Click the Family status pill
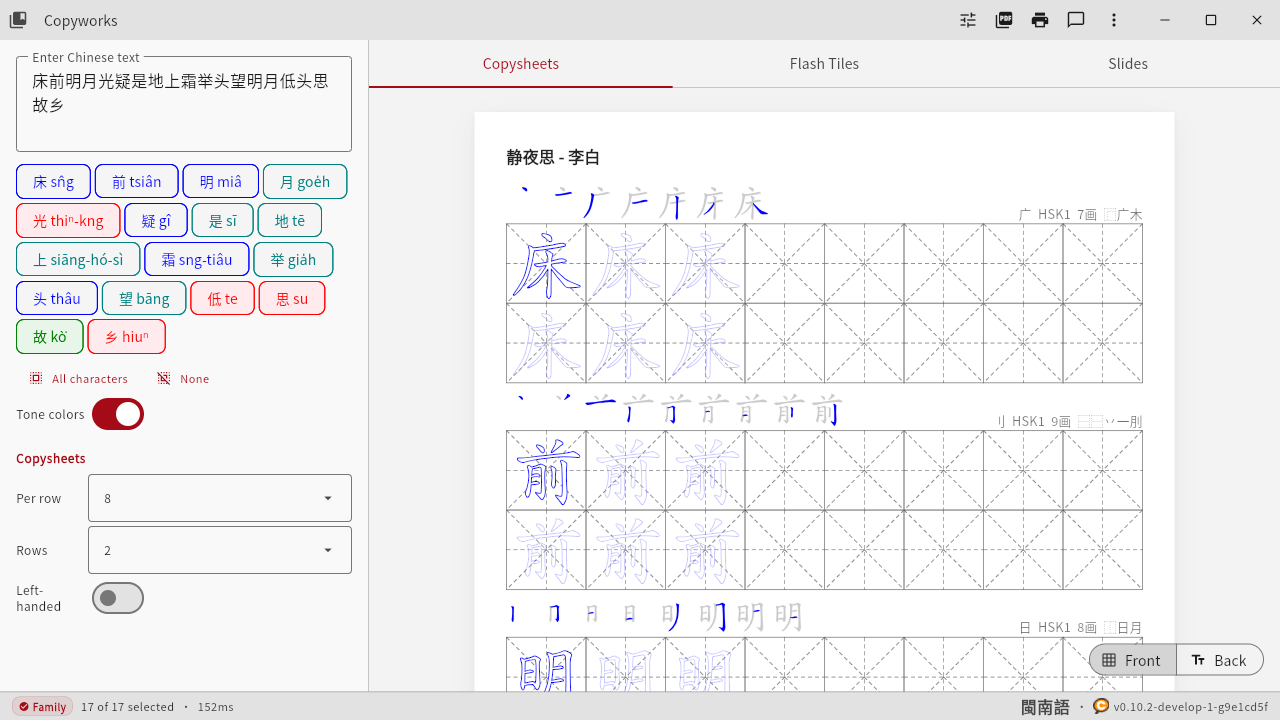The width and height of the screenshot is (1280, 720). point(42,706)
